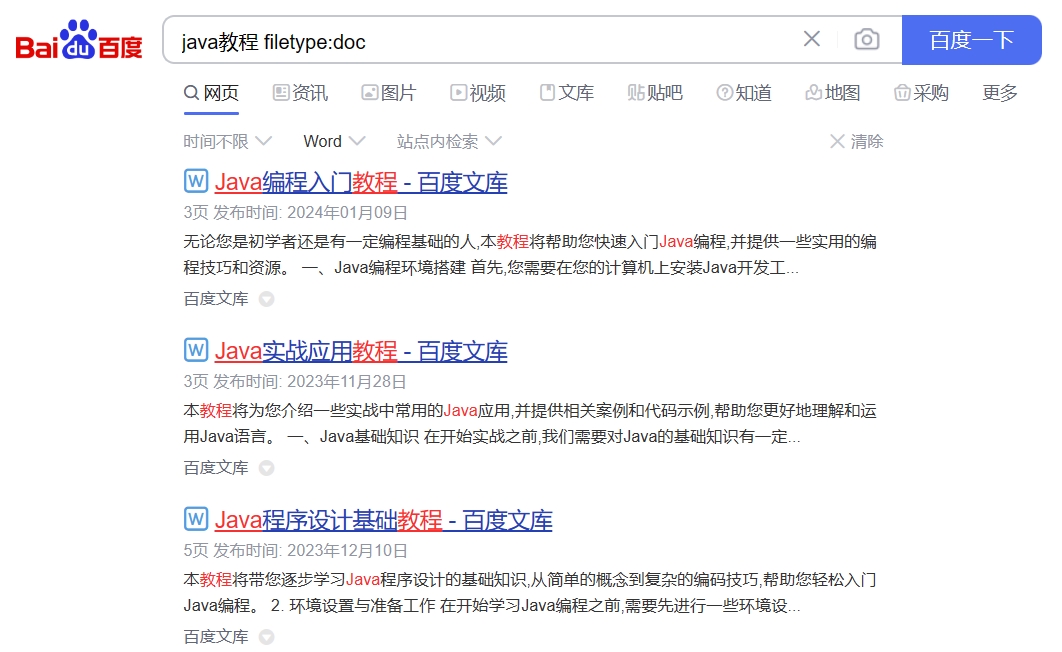The image size is (1062, 652).
Task: Expand the 时间不限 filter dropdown
Action: (x=227, y=141)
